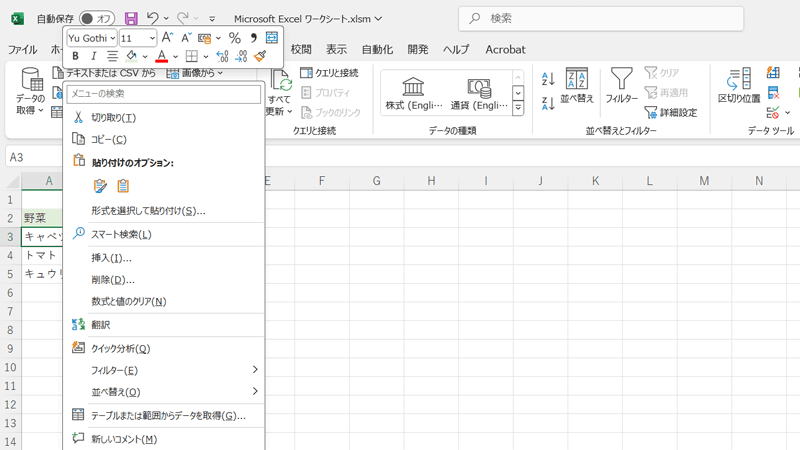Click the Borders icon in mini toolbar

[192, 56]
